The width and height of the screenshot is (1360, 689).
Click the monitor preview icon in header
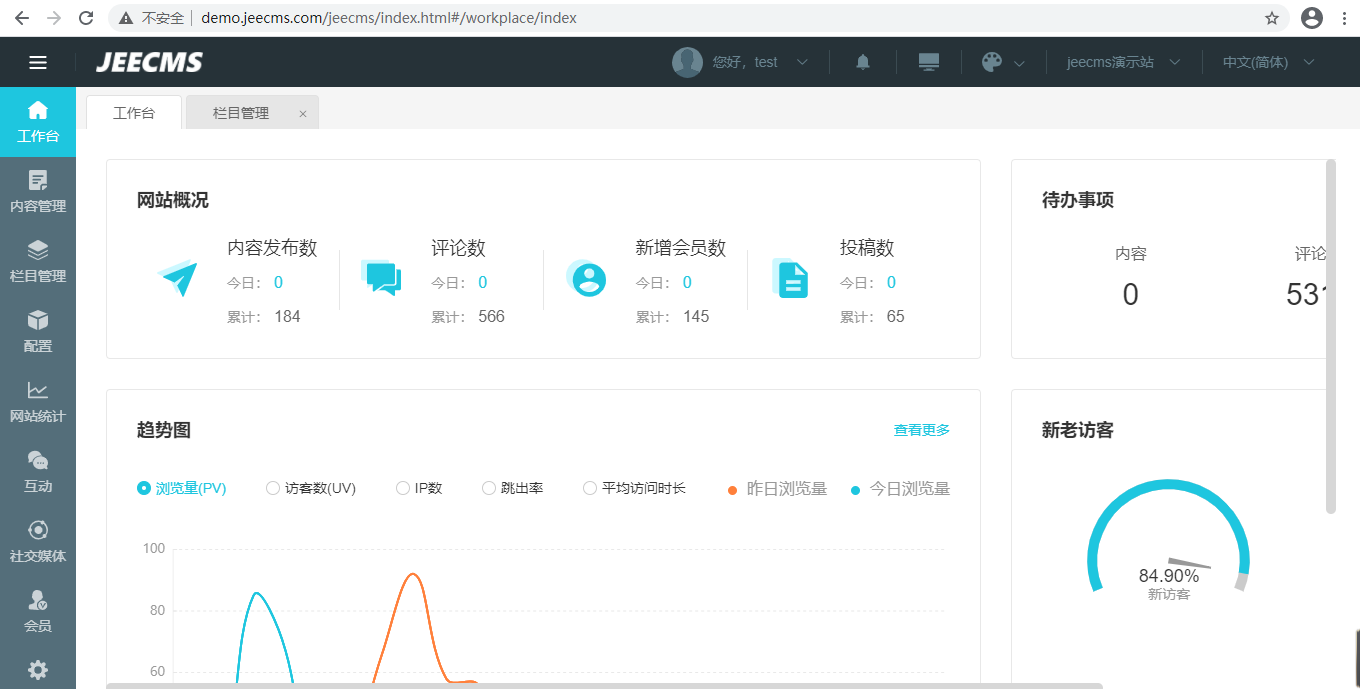click(x=929, y=62)
